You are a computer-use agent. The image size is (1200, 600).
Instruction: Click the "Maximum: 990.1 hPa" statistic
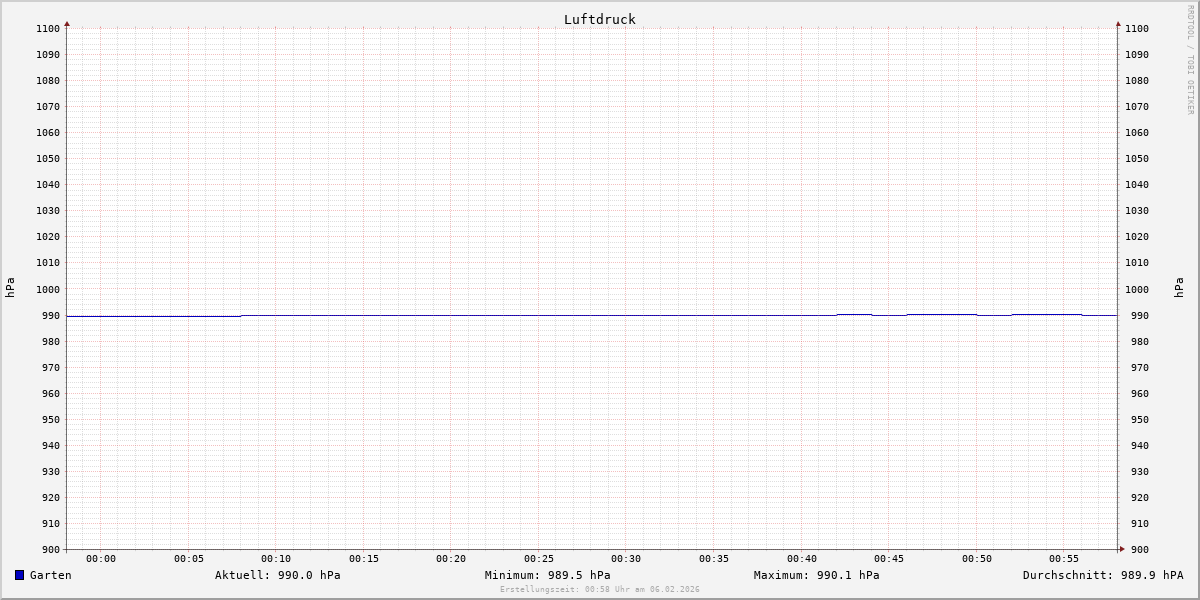(816, 575)
